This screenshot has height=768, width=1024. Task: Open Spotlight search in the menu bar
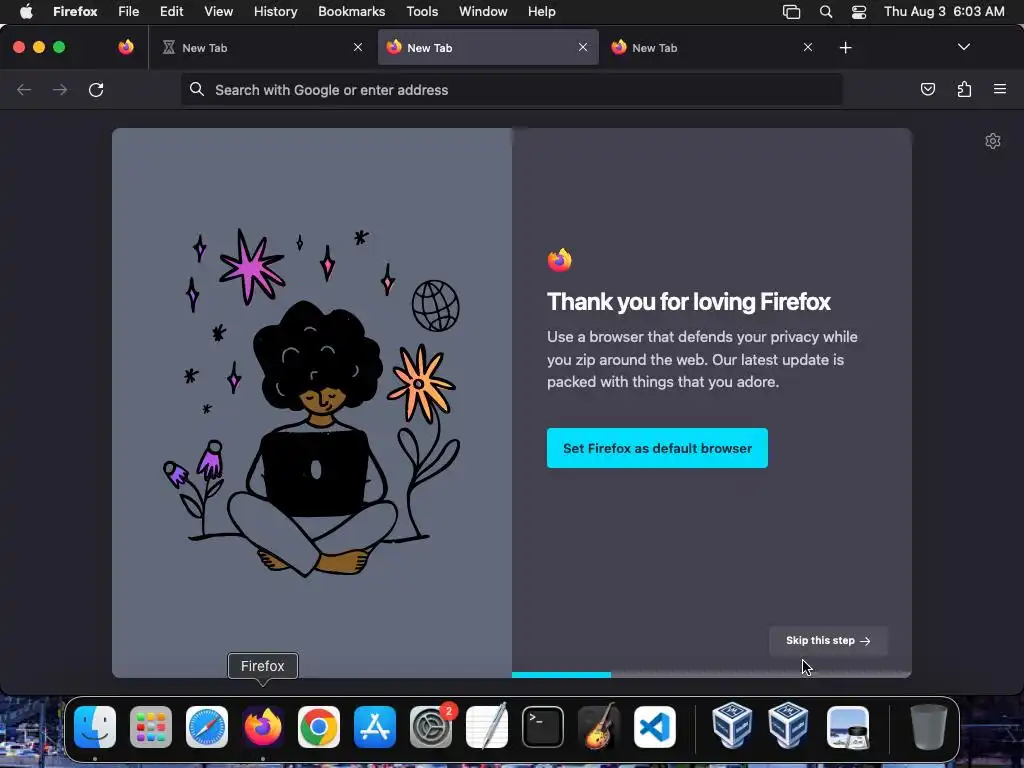[825, 12]
